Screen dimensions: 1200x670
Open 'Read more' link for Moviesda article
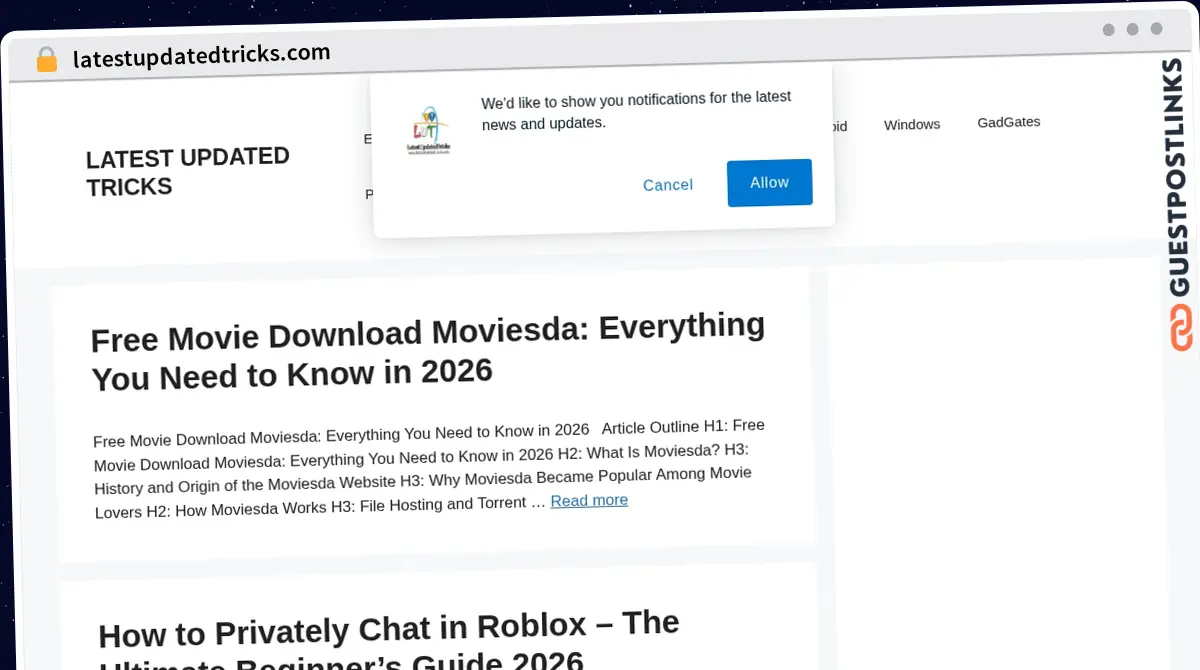[x=589, y=500]
